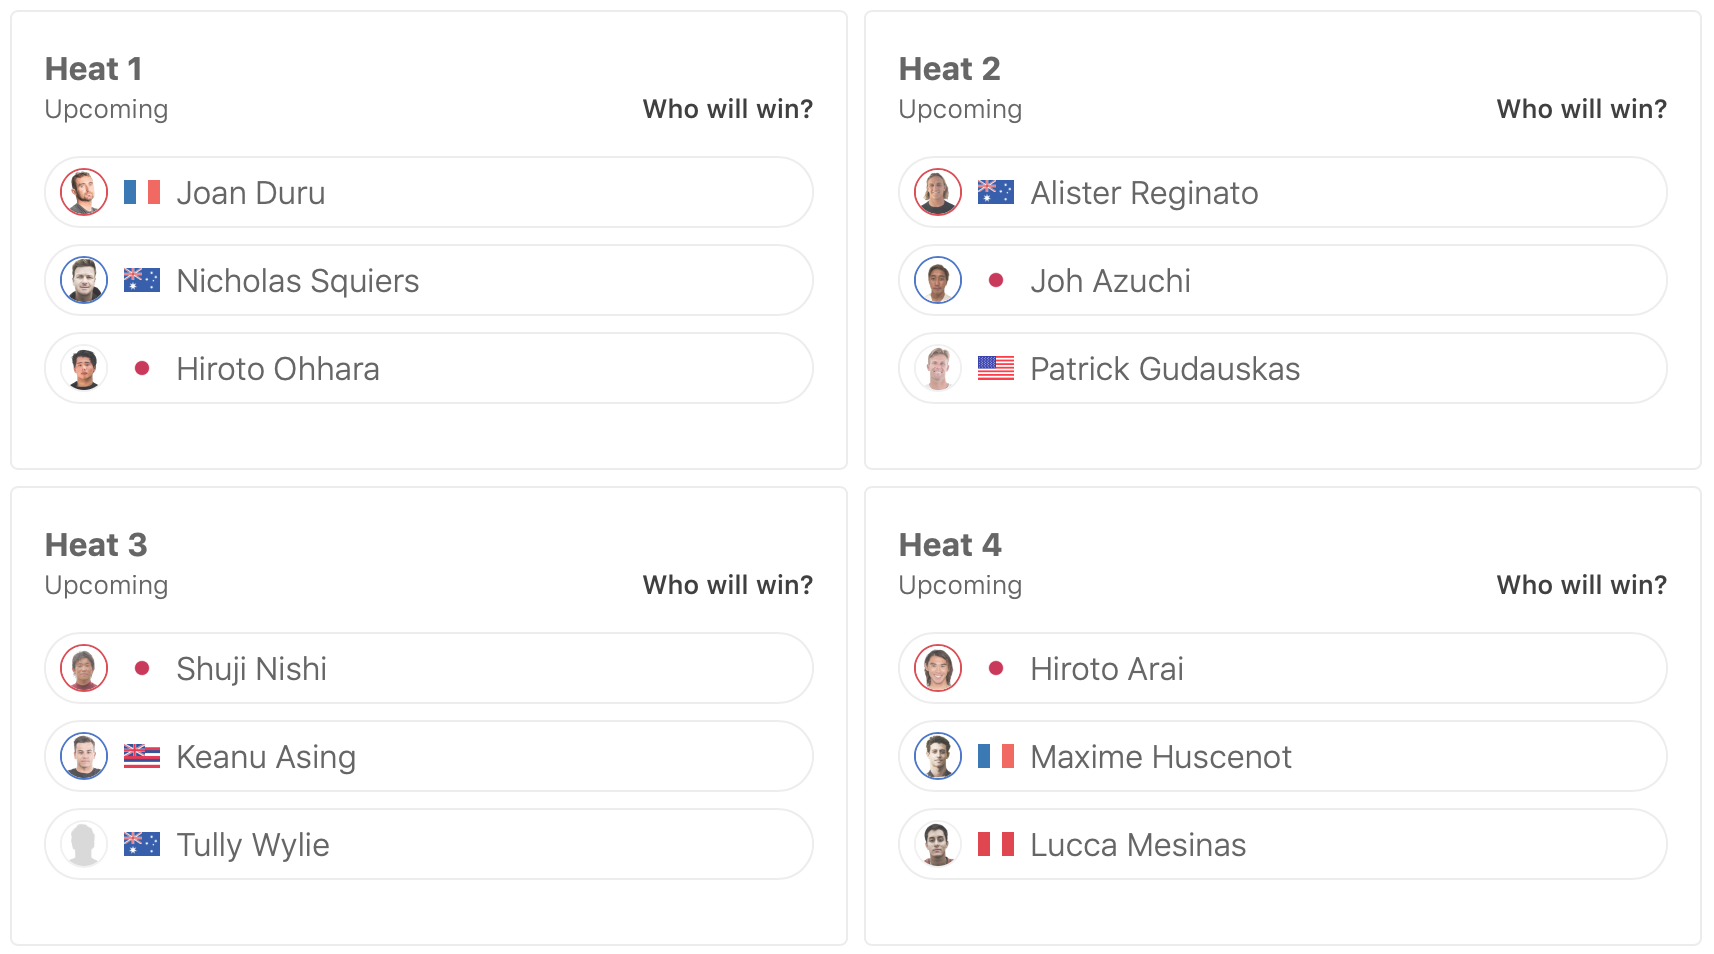This screenshot has height=954, width=1714.
Task: Open the Heat 4 heading
Action: pos(949,545)
